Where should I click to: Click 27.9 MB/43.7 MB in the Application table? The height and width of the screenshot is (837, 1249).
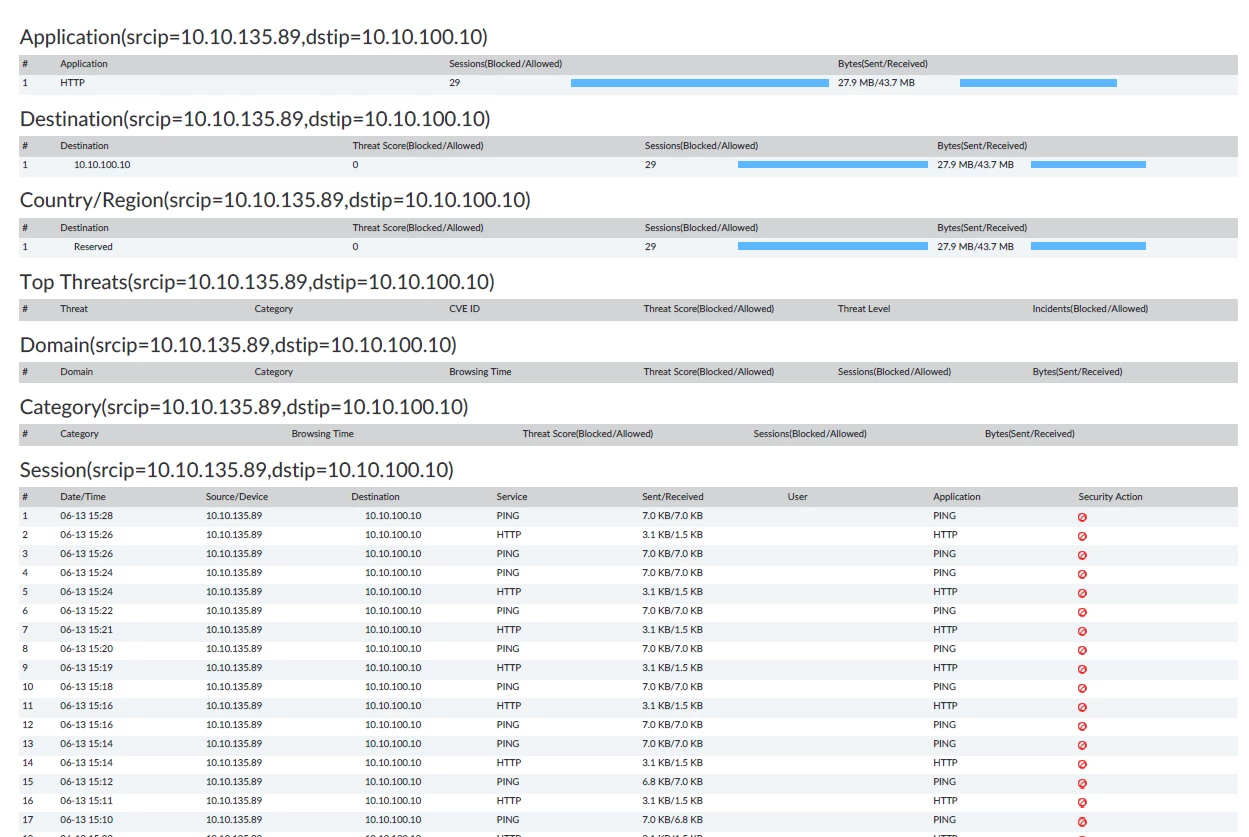tap(877, 83)
